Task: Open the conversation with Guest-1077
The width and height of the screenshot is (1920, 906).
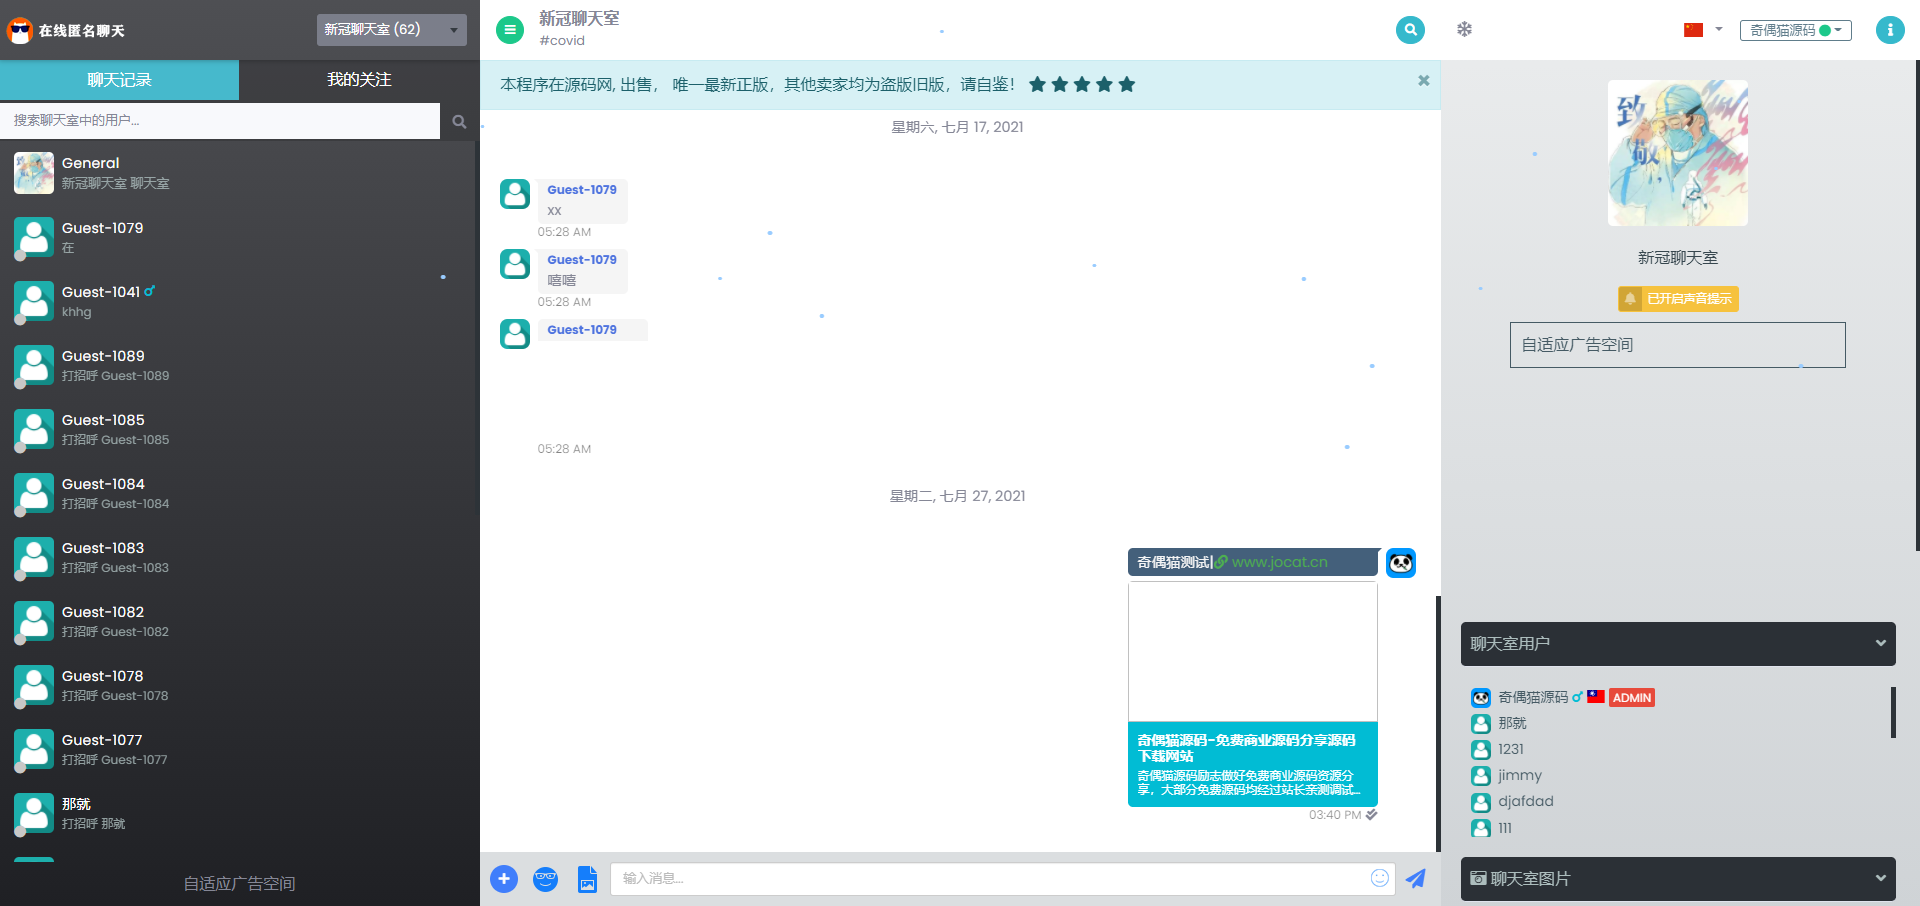Action: (239, 750)
